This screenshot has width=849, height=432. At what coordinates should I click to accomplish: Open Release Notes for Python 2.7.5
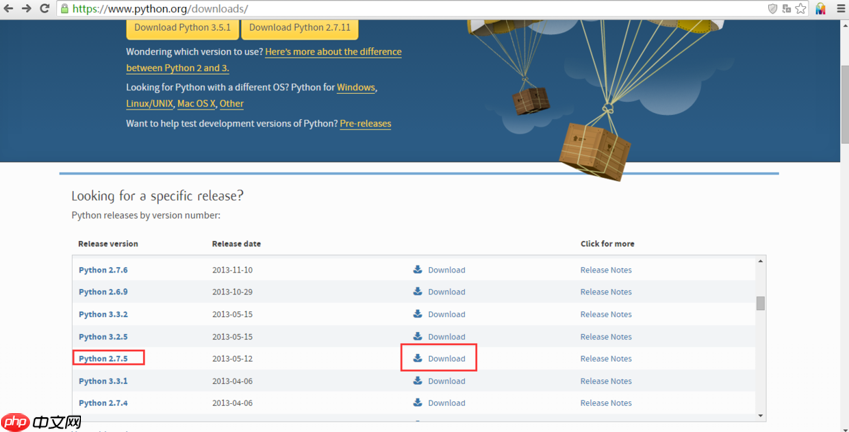click(606, 358)
